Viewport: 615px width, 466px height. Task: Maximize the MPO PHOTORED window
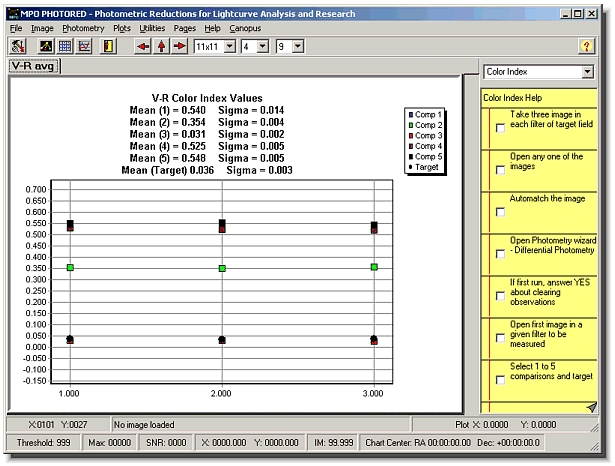point(577,14)
